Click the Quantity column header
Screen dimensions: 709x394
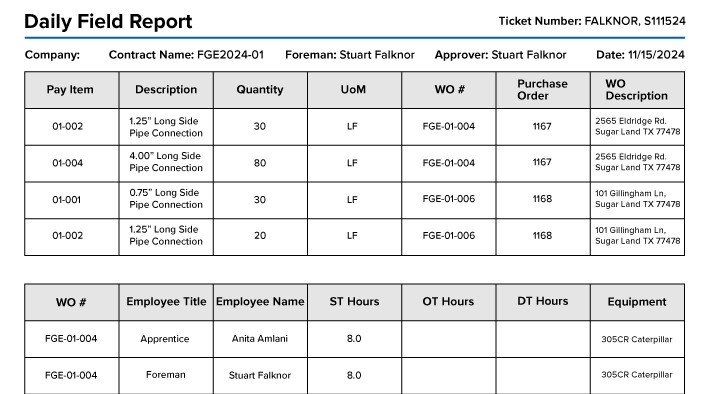pyautogui.click(x=260, y=90)
